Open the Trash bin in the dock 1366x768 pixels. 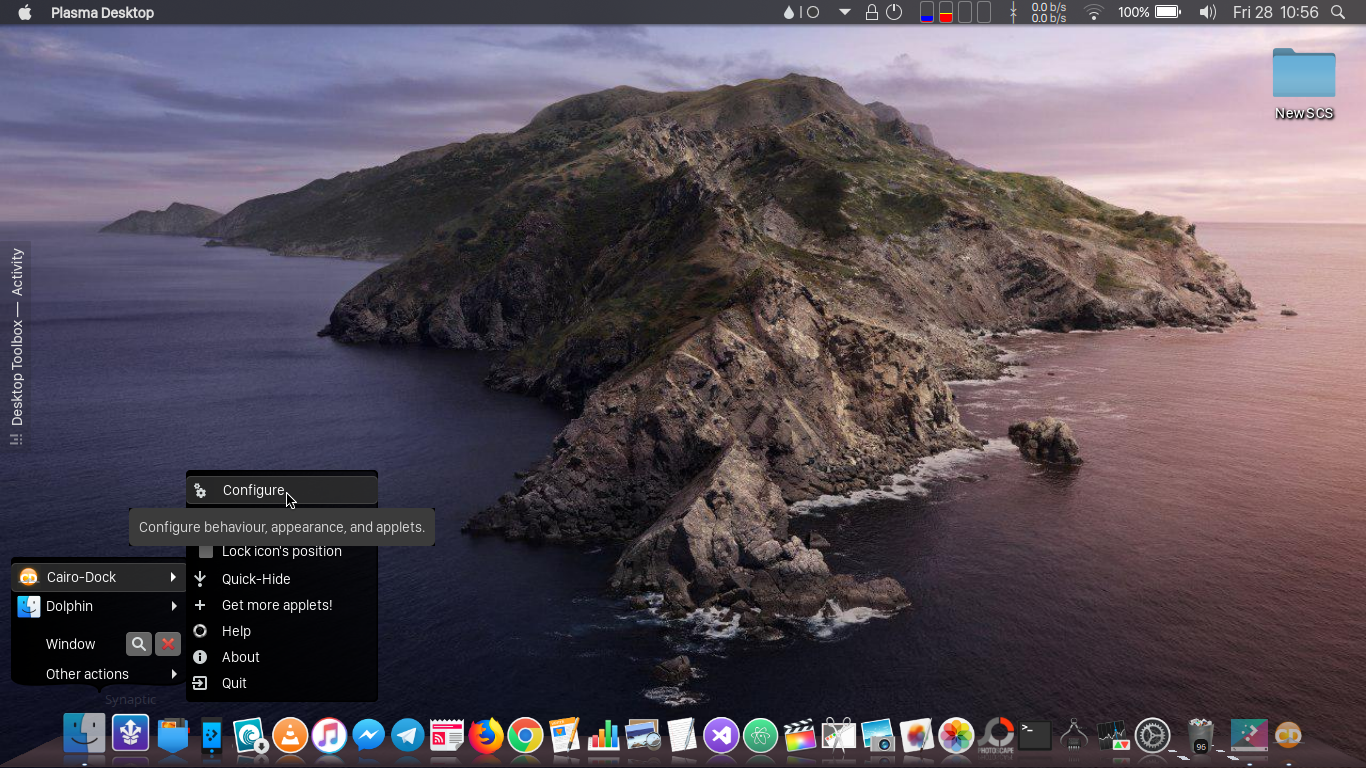pyautogui.click(x=1201, y=736)
